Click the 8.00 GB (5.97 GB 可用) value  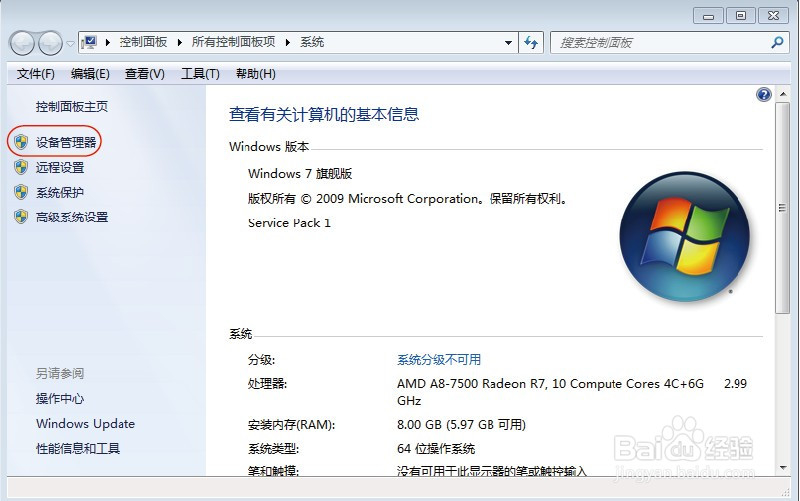click(x=461, y=424)
